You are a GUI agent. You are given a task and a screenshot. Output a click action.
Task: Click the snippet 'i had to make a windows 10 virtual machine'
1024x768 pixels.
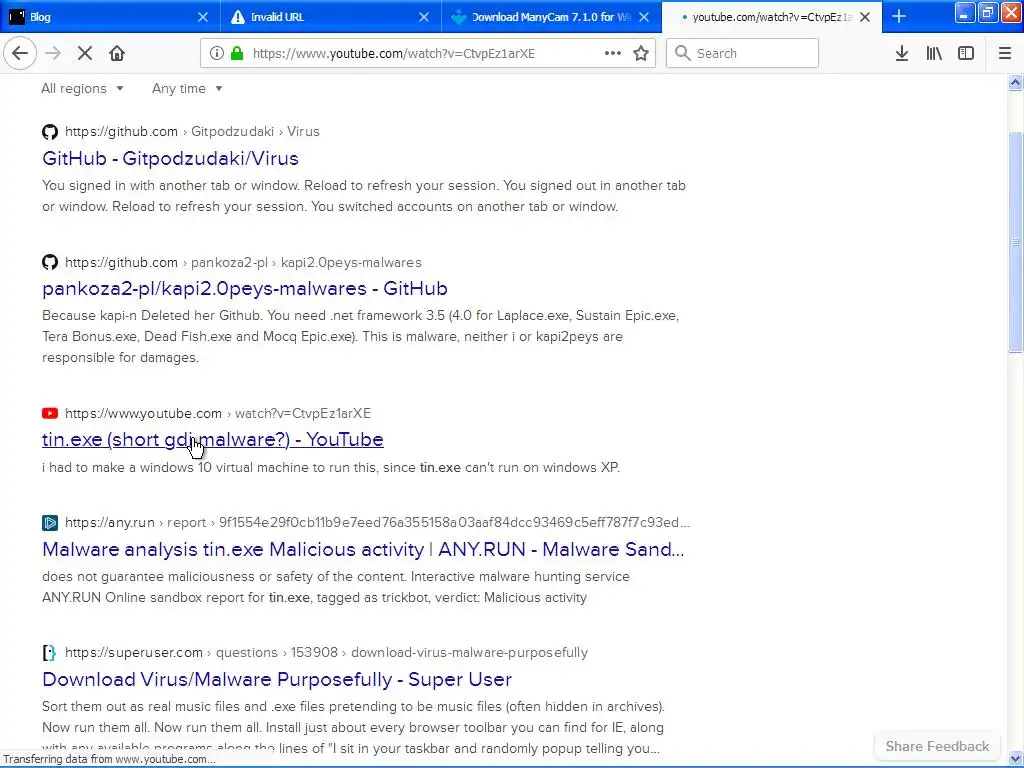click(331, 468)
